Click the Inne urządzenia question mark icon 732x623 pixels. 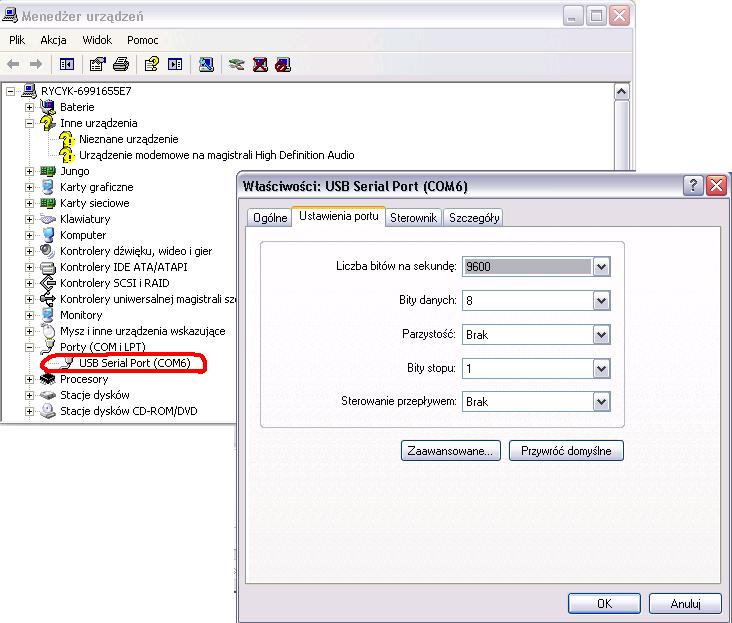click(x=48, y=123)
